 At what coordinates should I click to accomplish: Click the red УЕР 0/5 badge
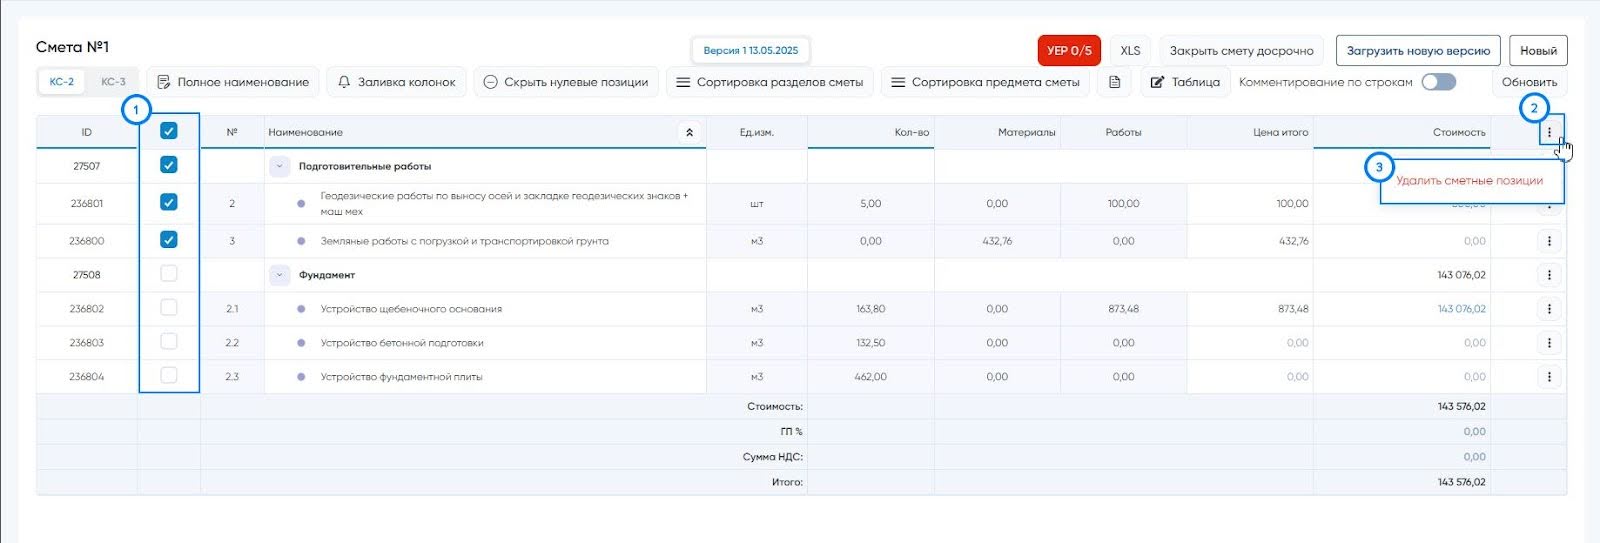1069,50
